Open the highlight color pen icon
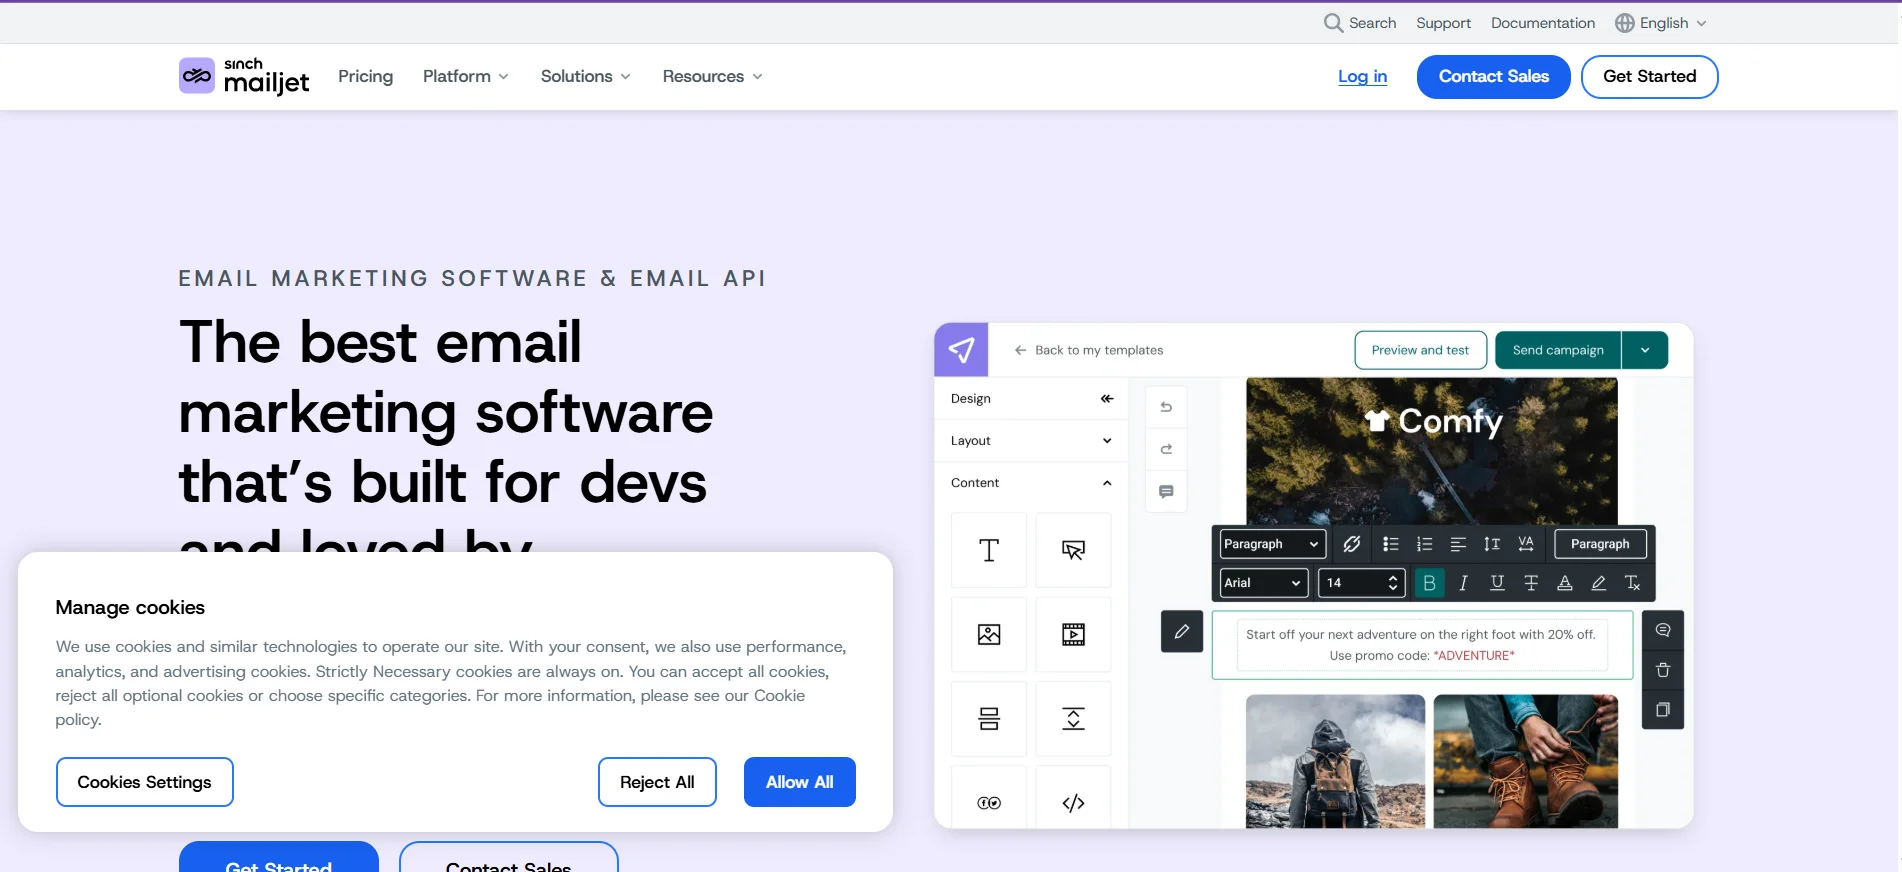Screen dimensions: 1902x872 click(1599, 583)
